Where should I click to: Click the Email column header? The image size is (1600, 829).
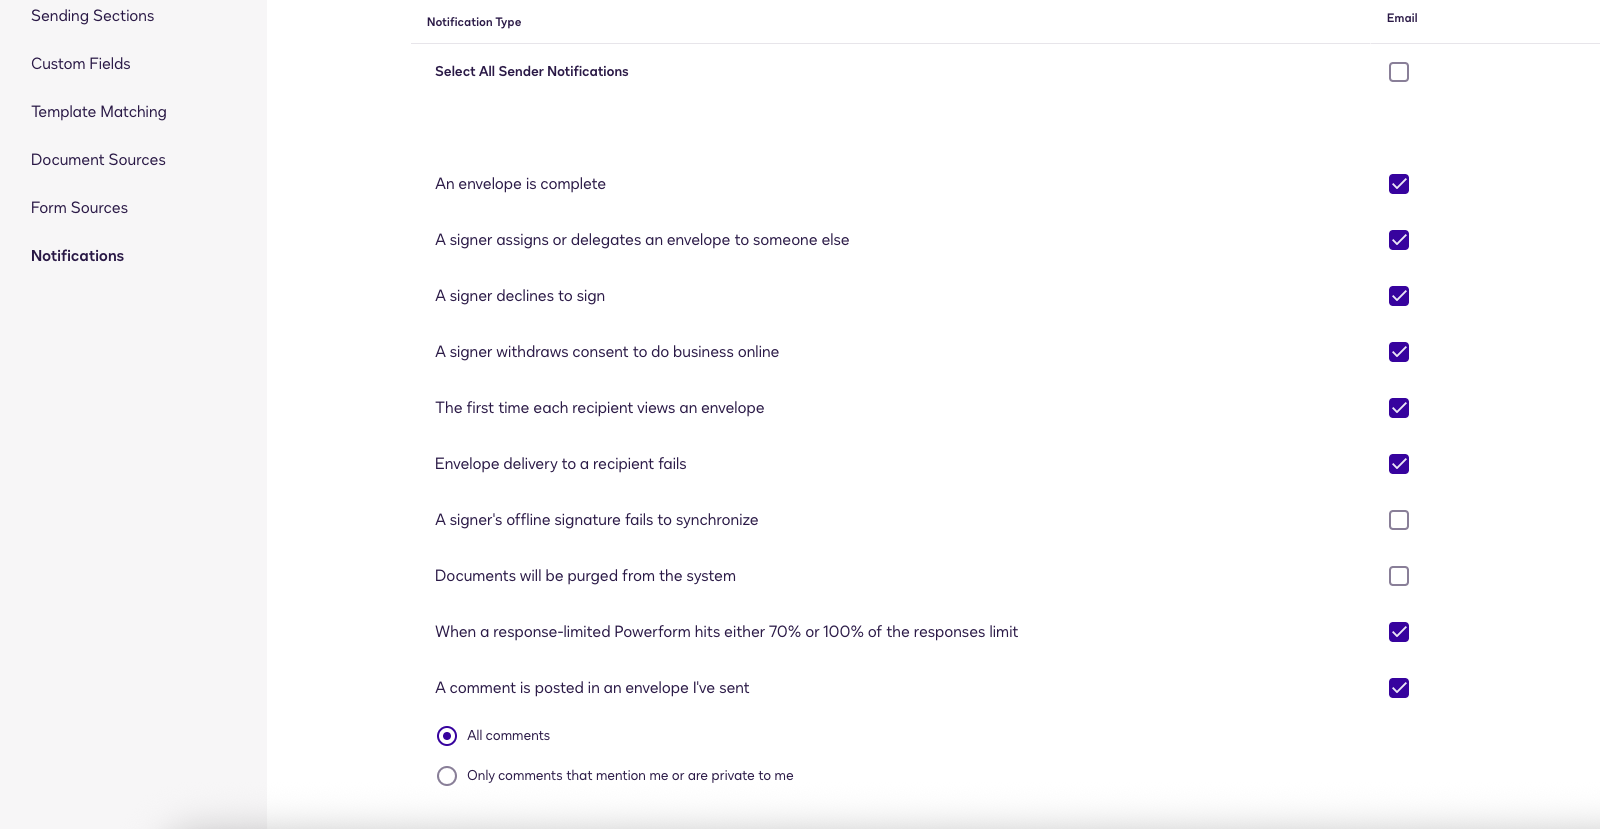click(1402, 18)
